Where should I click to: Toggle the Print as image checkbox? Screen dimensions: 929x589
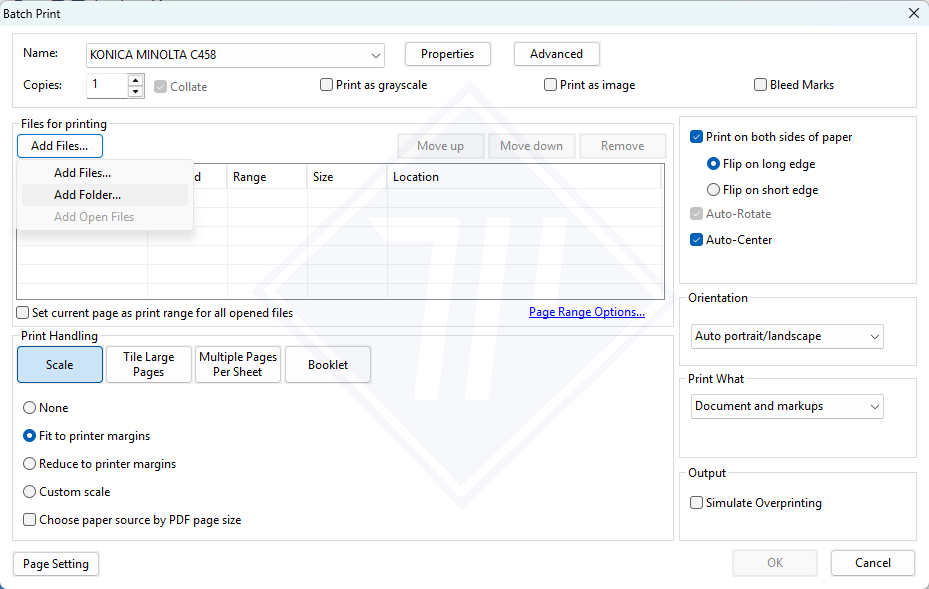point(551,85)
